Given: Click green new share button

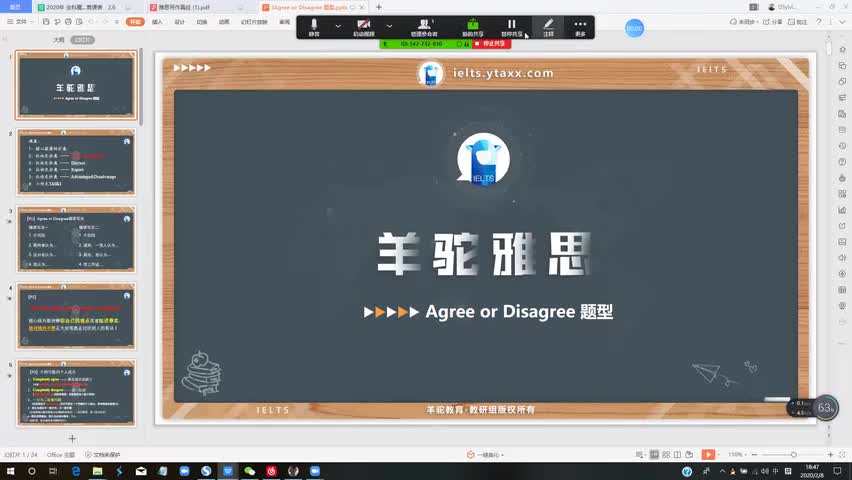Looking at the screenshot, I should (472, 27).
